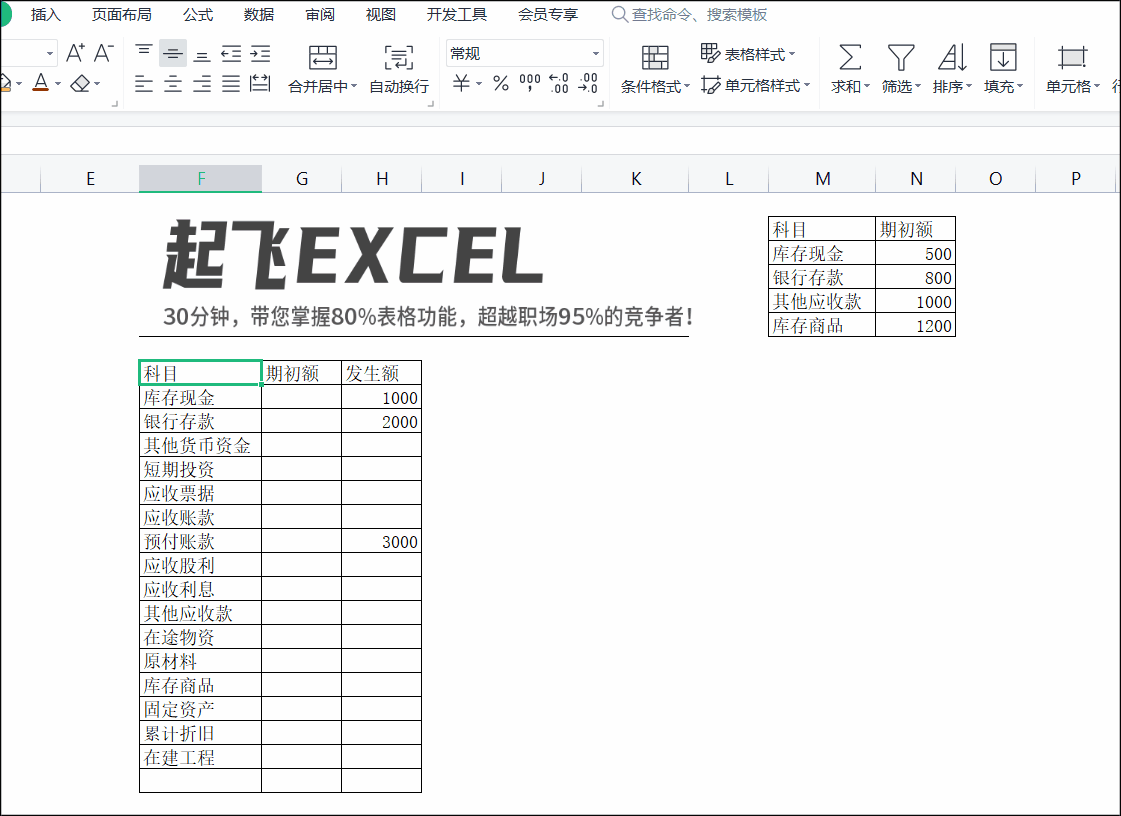This screenshot has width=1121, height=816.
Task: Toggle 自动换行 wrap text
Action: pyautogui.click(x=399, y=69)
